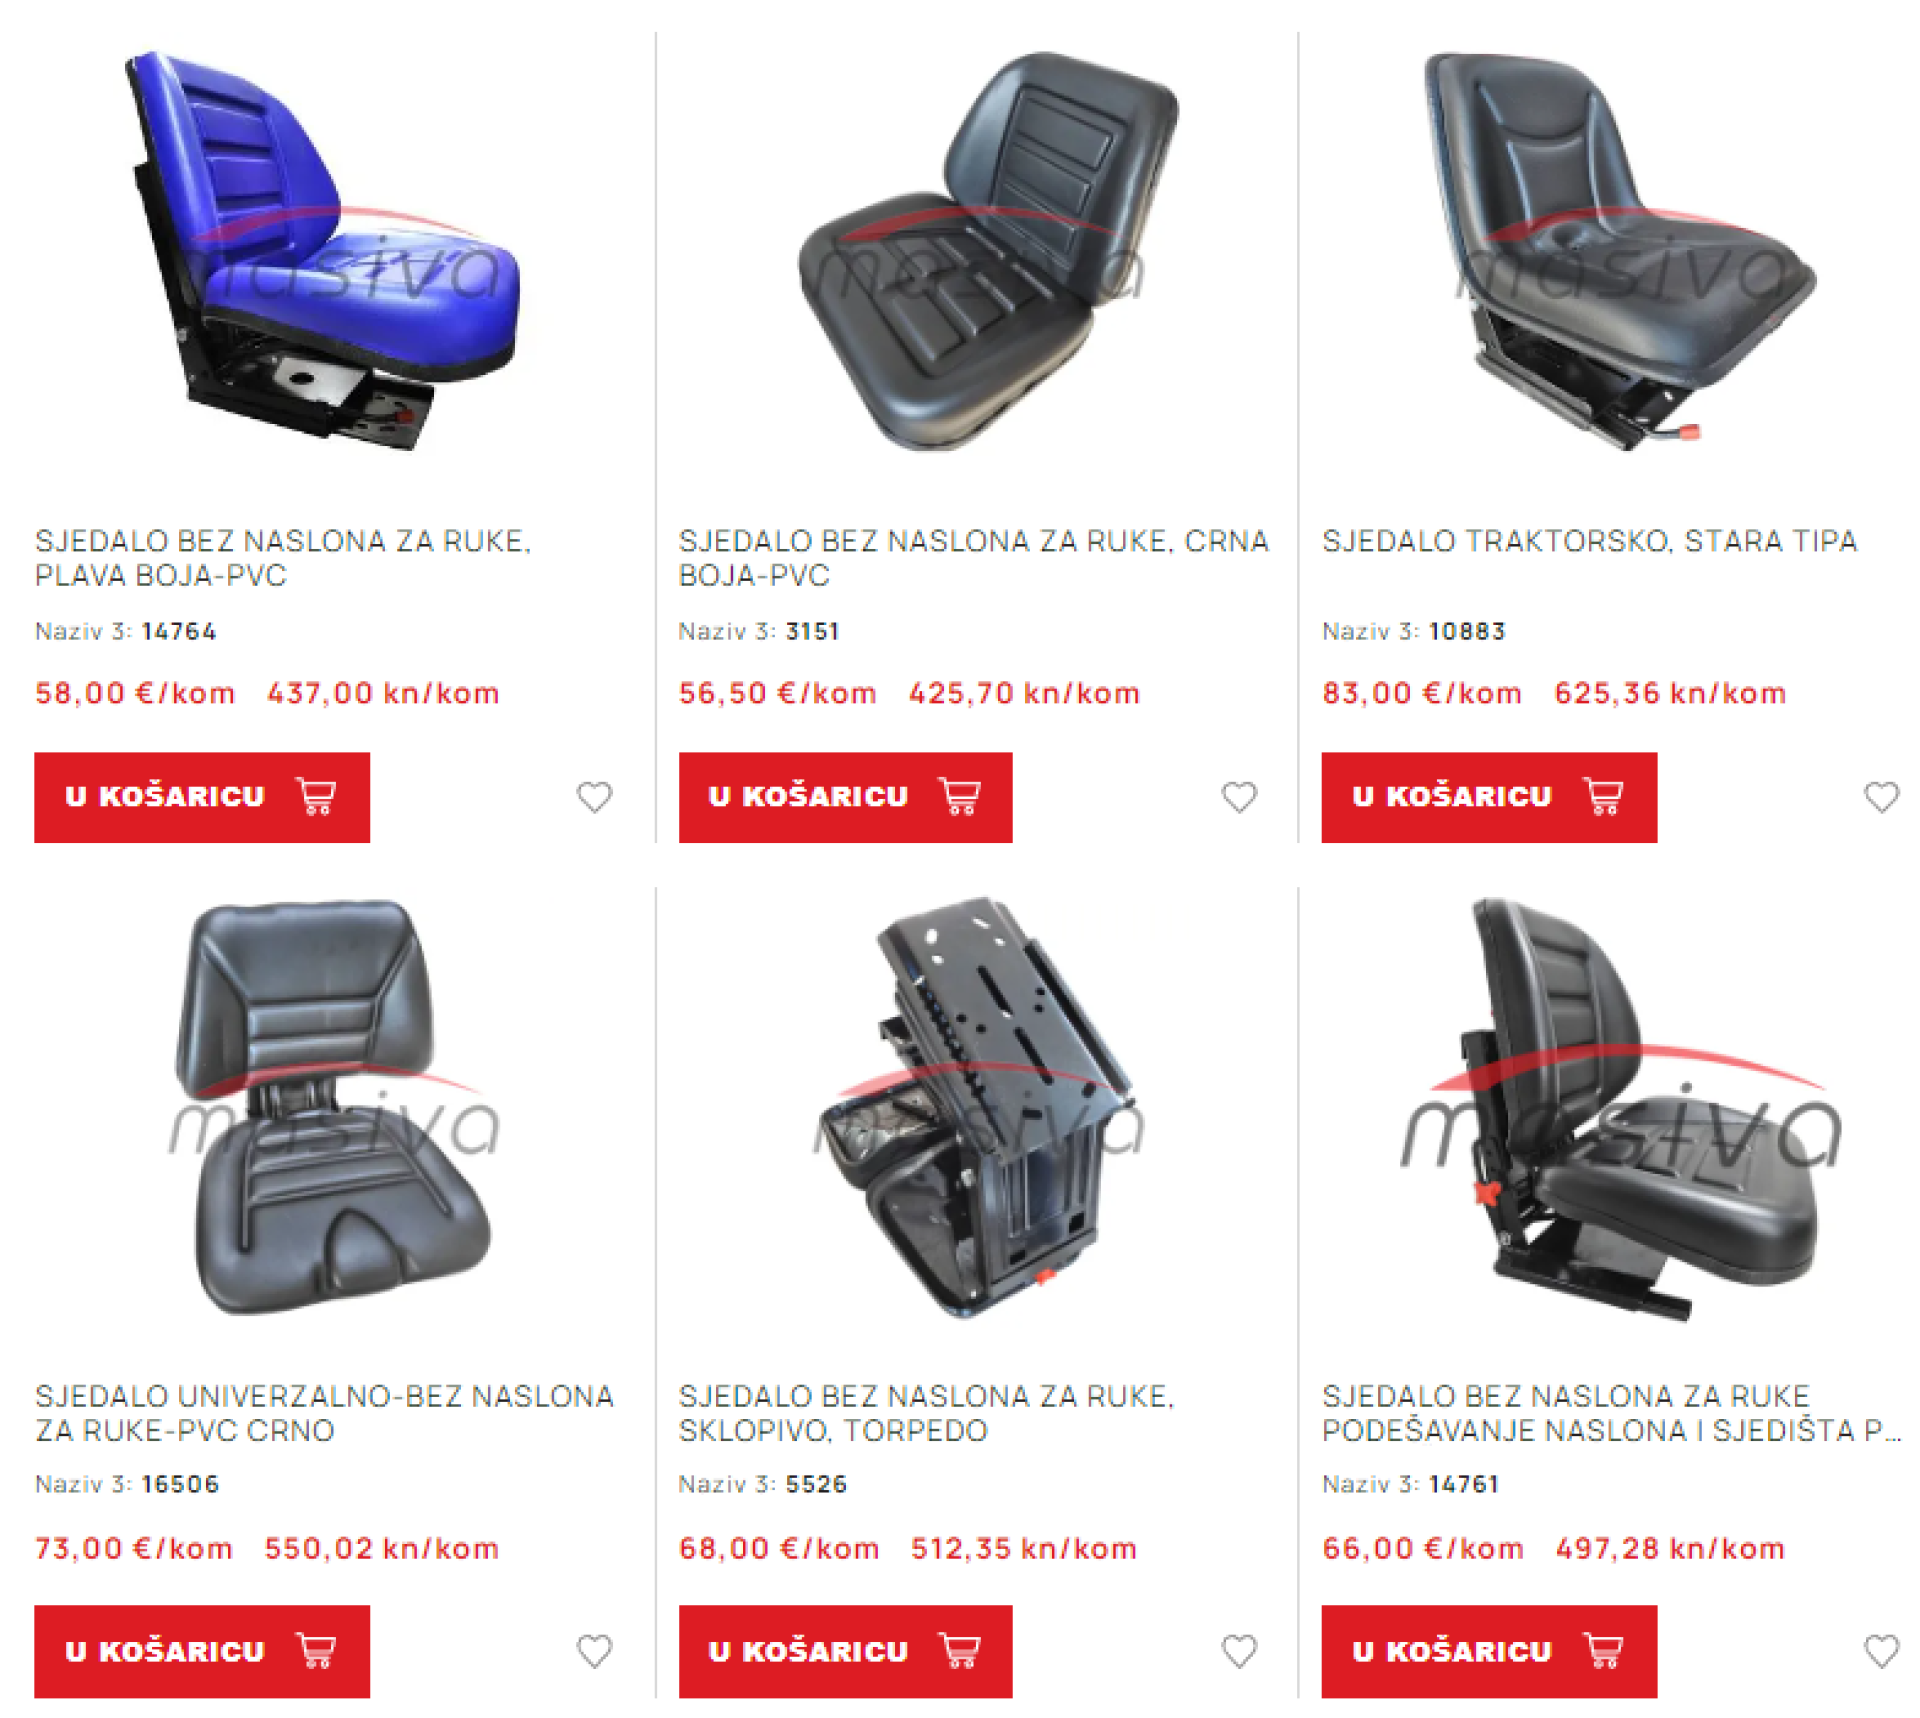Open the black PVC seat's product image

[x=988, y=250]
